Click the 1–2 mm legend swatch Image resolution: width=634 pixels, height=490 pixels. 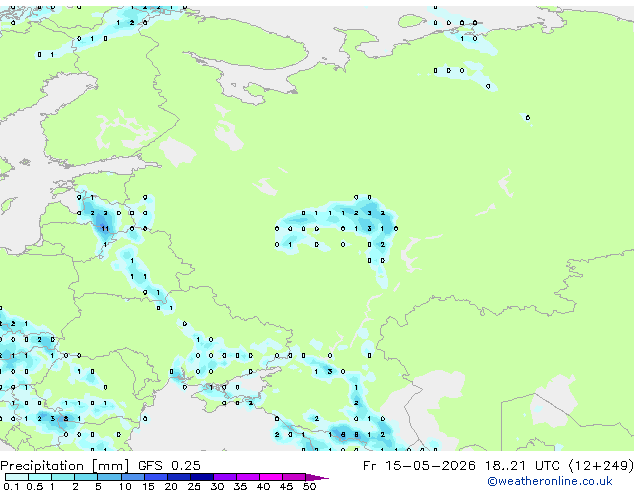(63, 477)
